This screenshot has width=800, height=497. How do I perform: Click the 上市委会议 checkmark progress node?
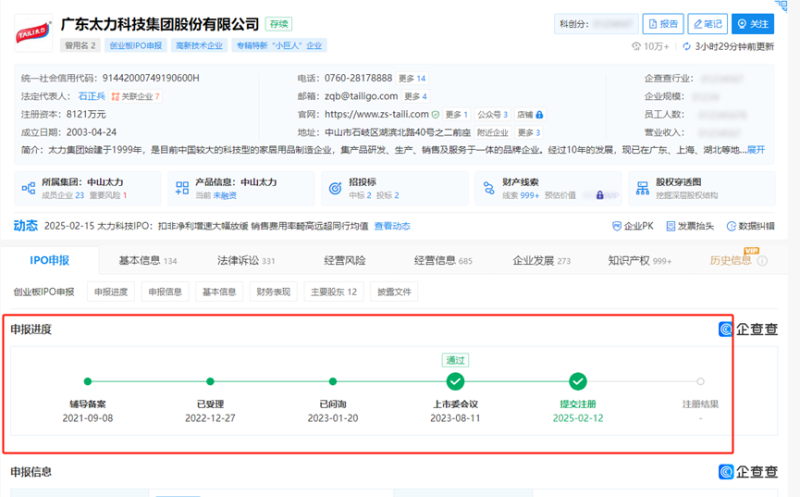(455, 381)
